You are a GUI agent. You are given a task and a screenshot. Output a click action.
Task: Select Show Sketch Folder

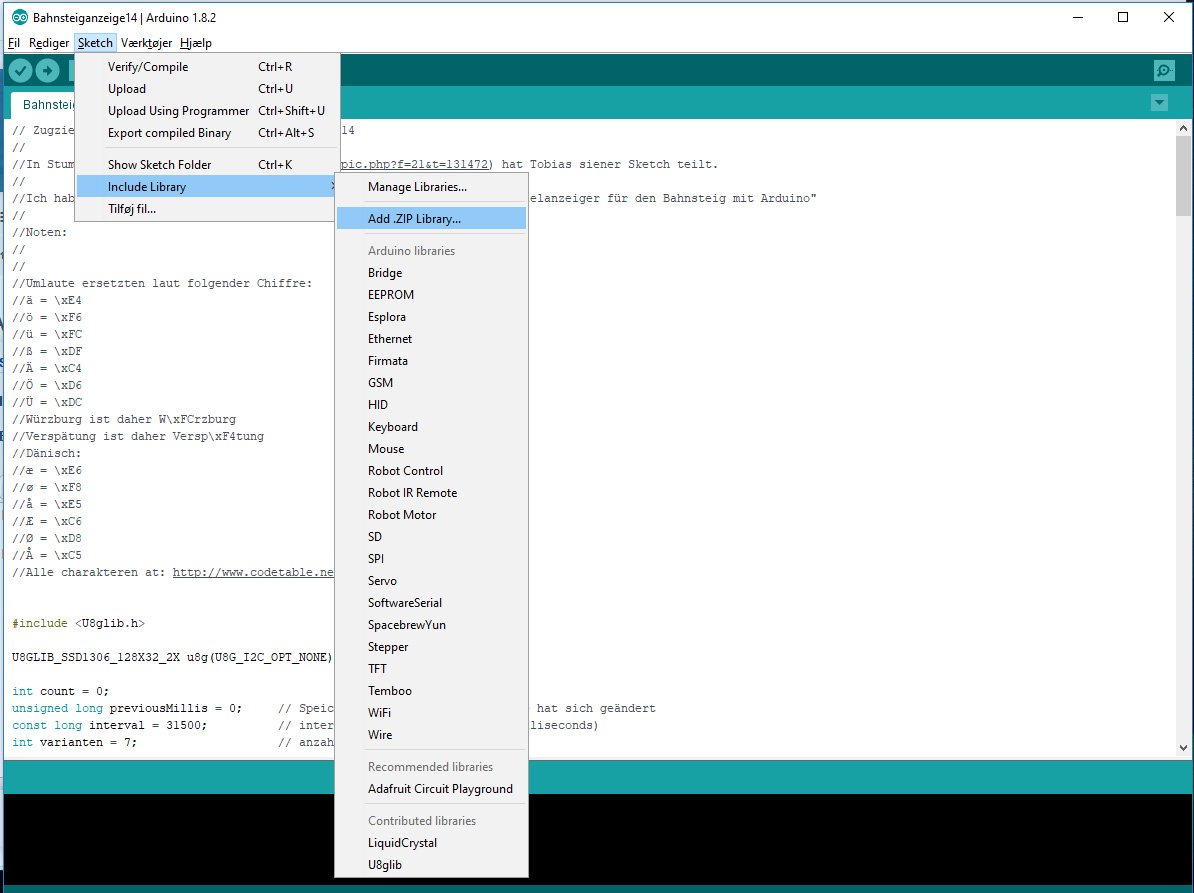(206, 164)
